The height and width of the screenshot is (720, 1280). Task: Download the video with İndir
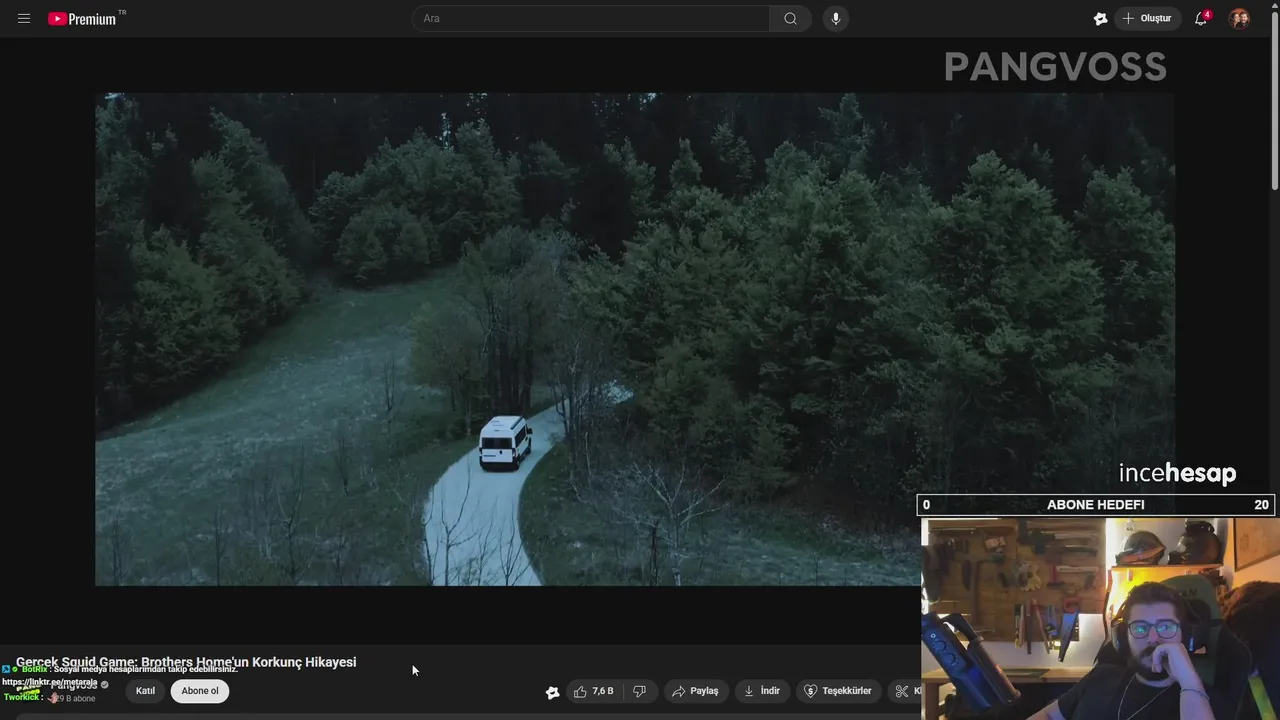click(x=761, y=691)
